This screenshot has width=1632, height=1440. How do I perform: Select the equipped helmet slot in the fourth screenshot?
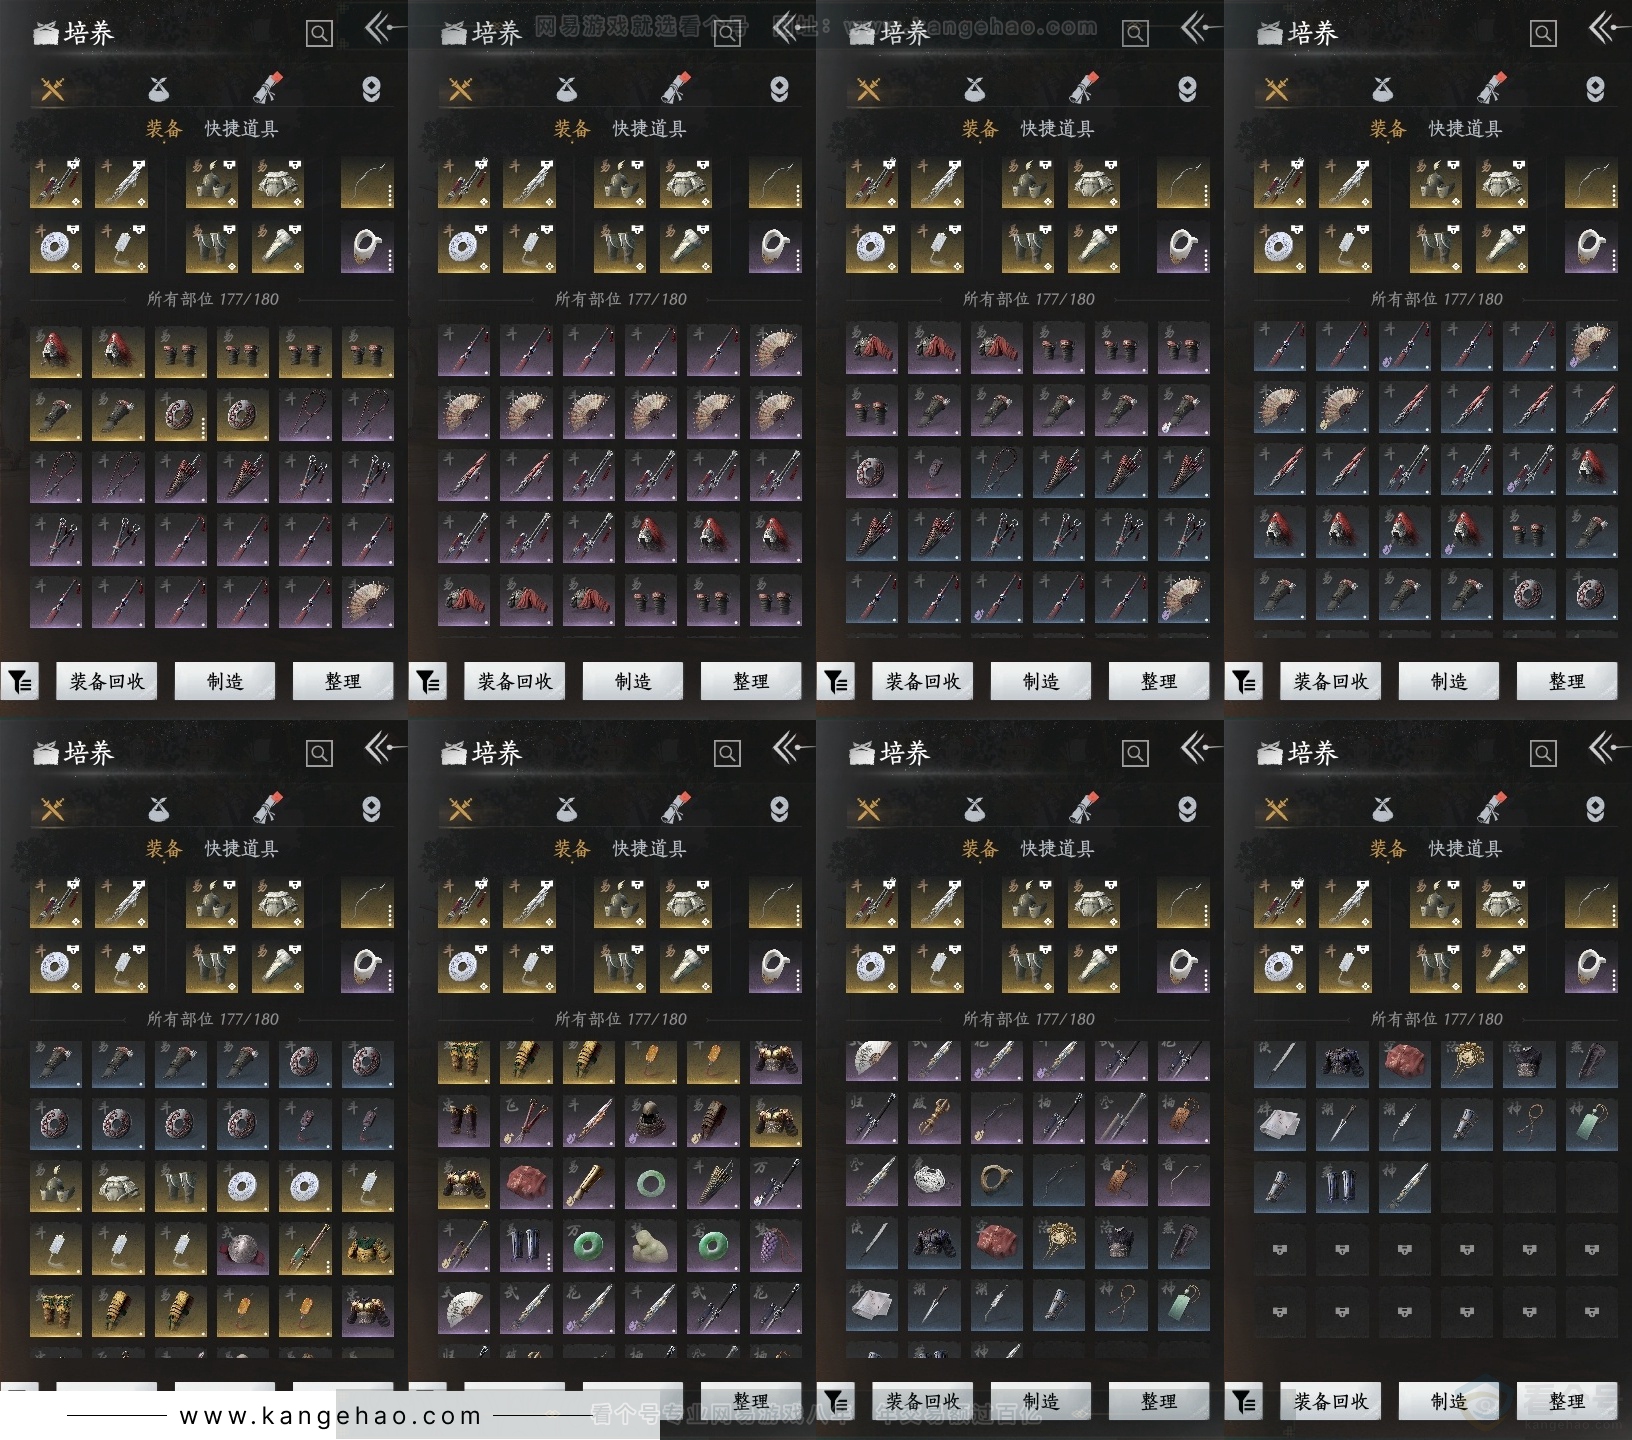[1436, 182]
